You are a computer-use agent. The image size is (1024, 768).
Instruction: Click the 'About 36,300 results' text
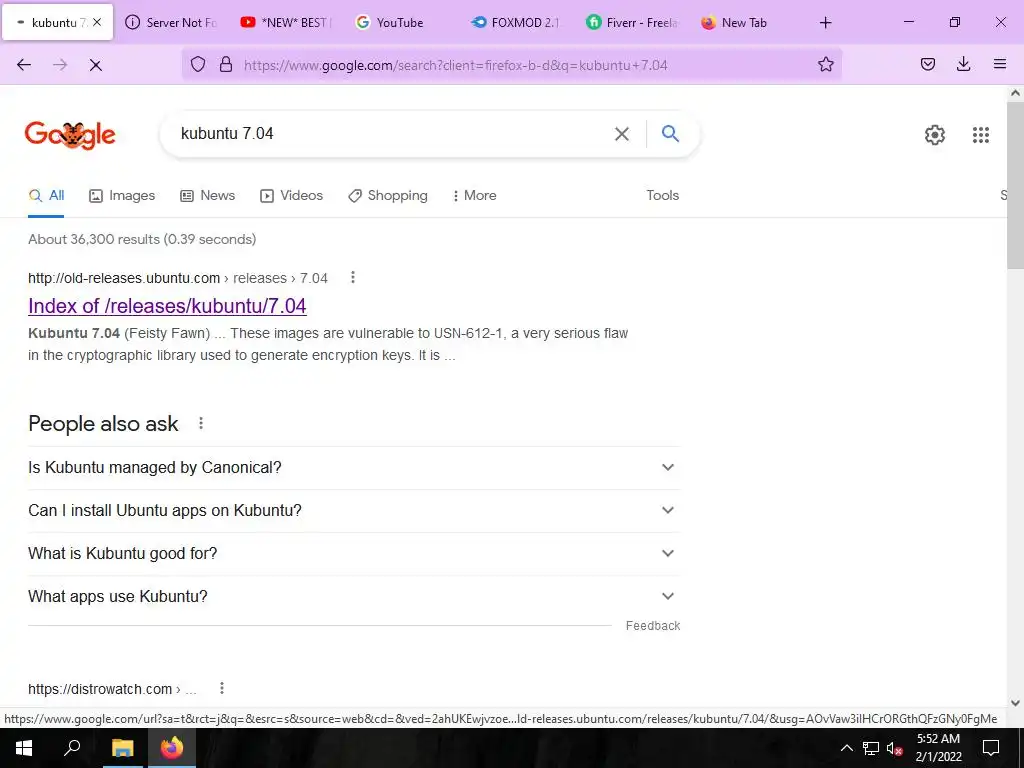pyautogui.click(x=142, y=239)
